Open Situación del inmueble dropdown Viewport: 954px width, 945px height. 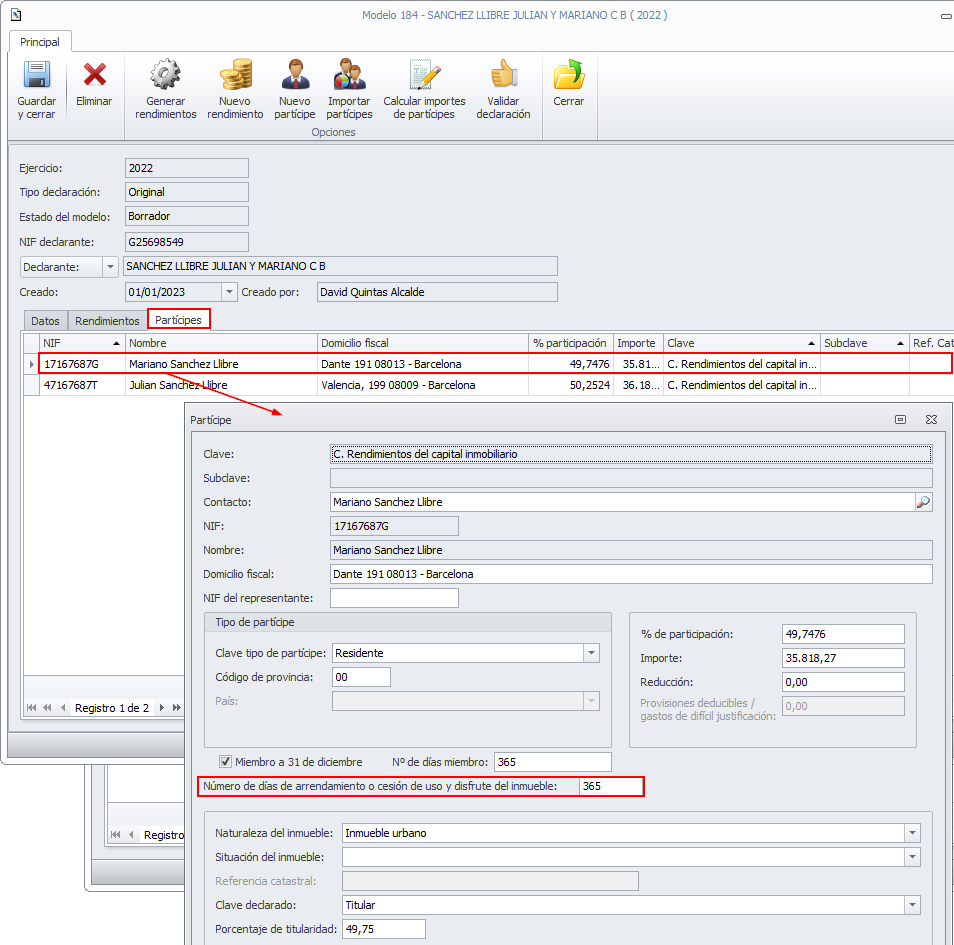tap(912, 857)
